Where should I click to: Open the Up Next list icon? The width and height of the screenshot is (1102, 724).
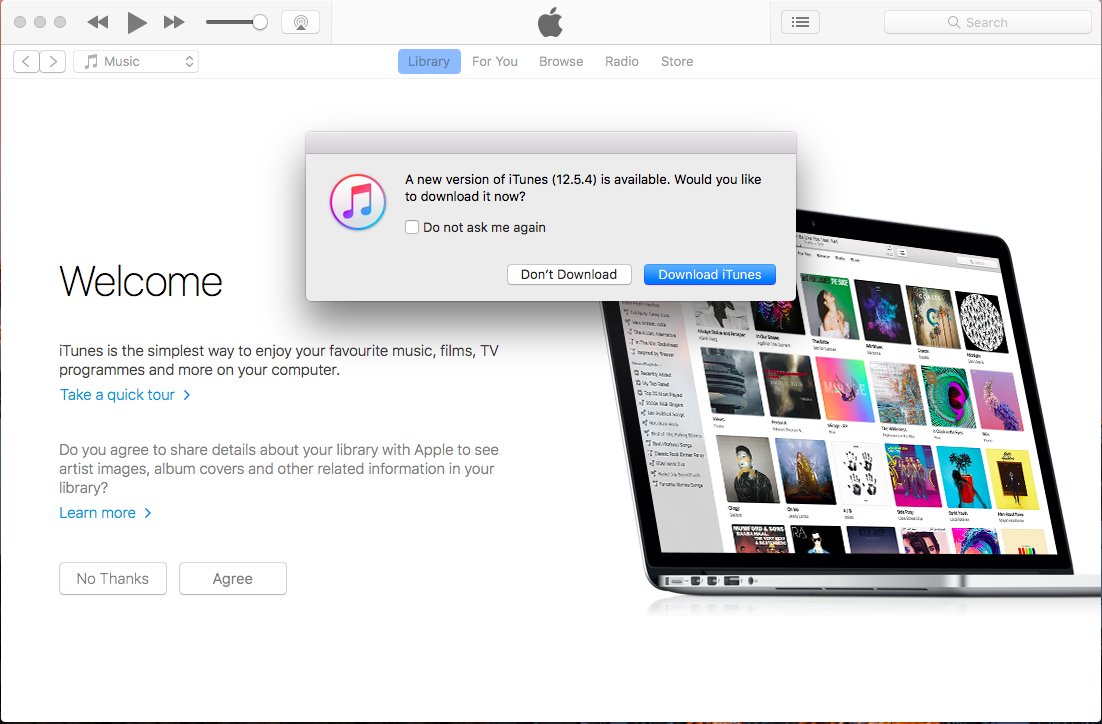coord(800,22)
